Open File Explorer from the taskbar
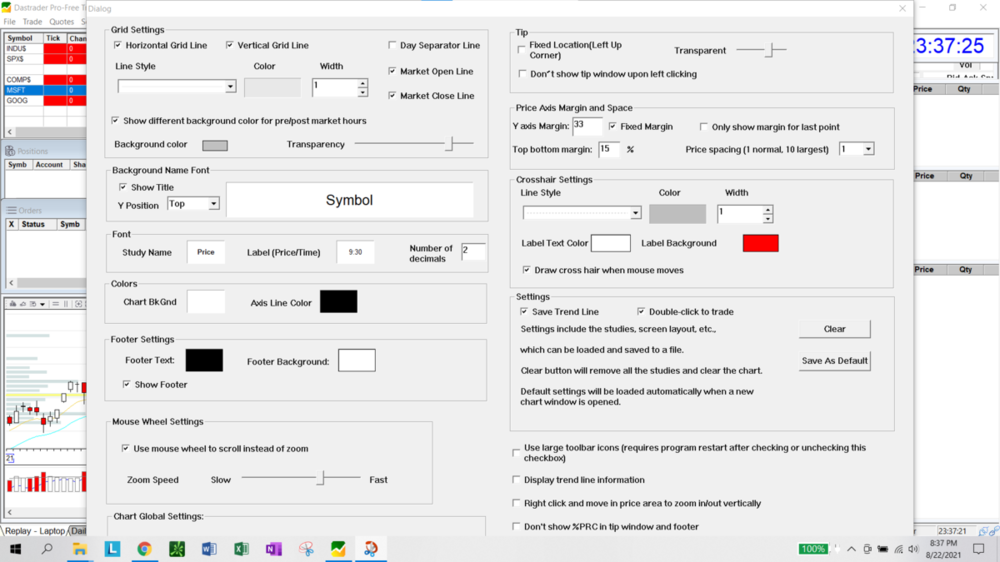Image resolution: width=1000 pixels, height=562 pixels. [x=79, y=549]
